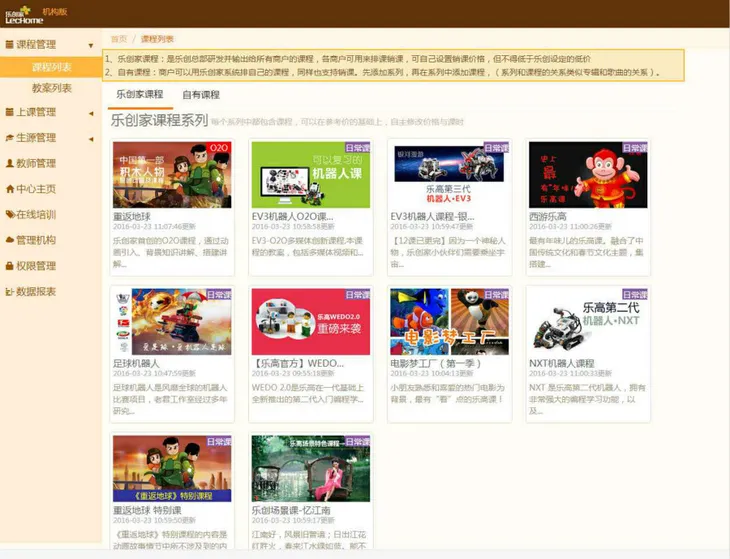Open the 西游乐高 course title
Viewport: 730px width, 559px height.
tap(548, 216)
